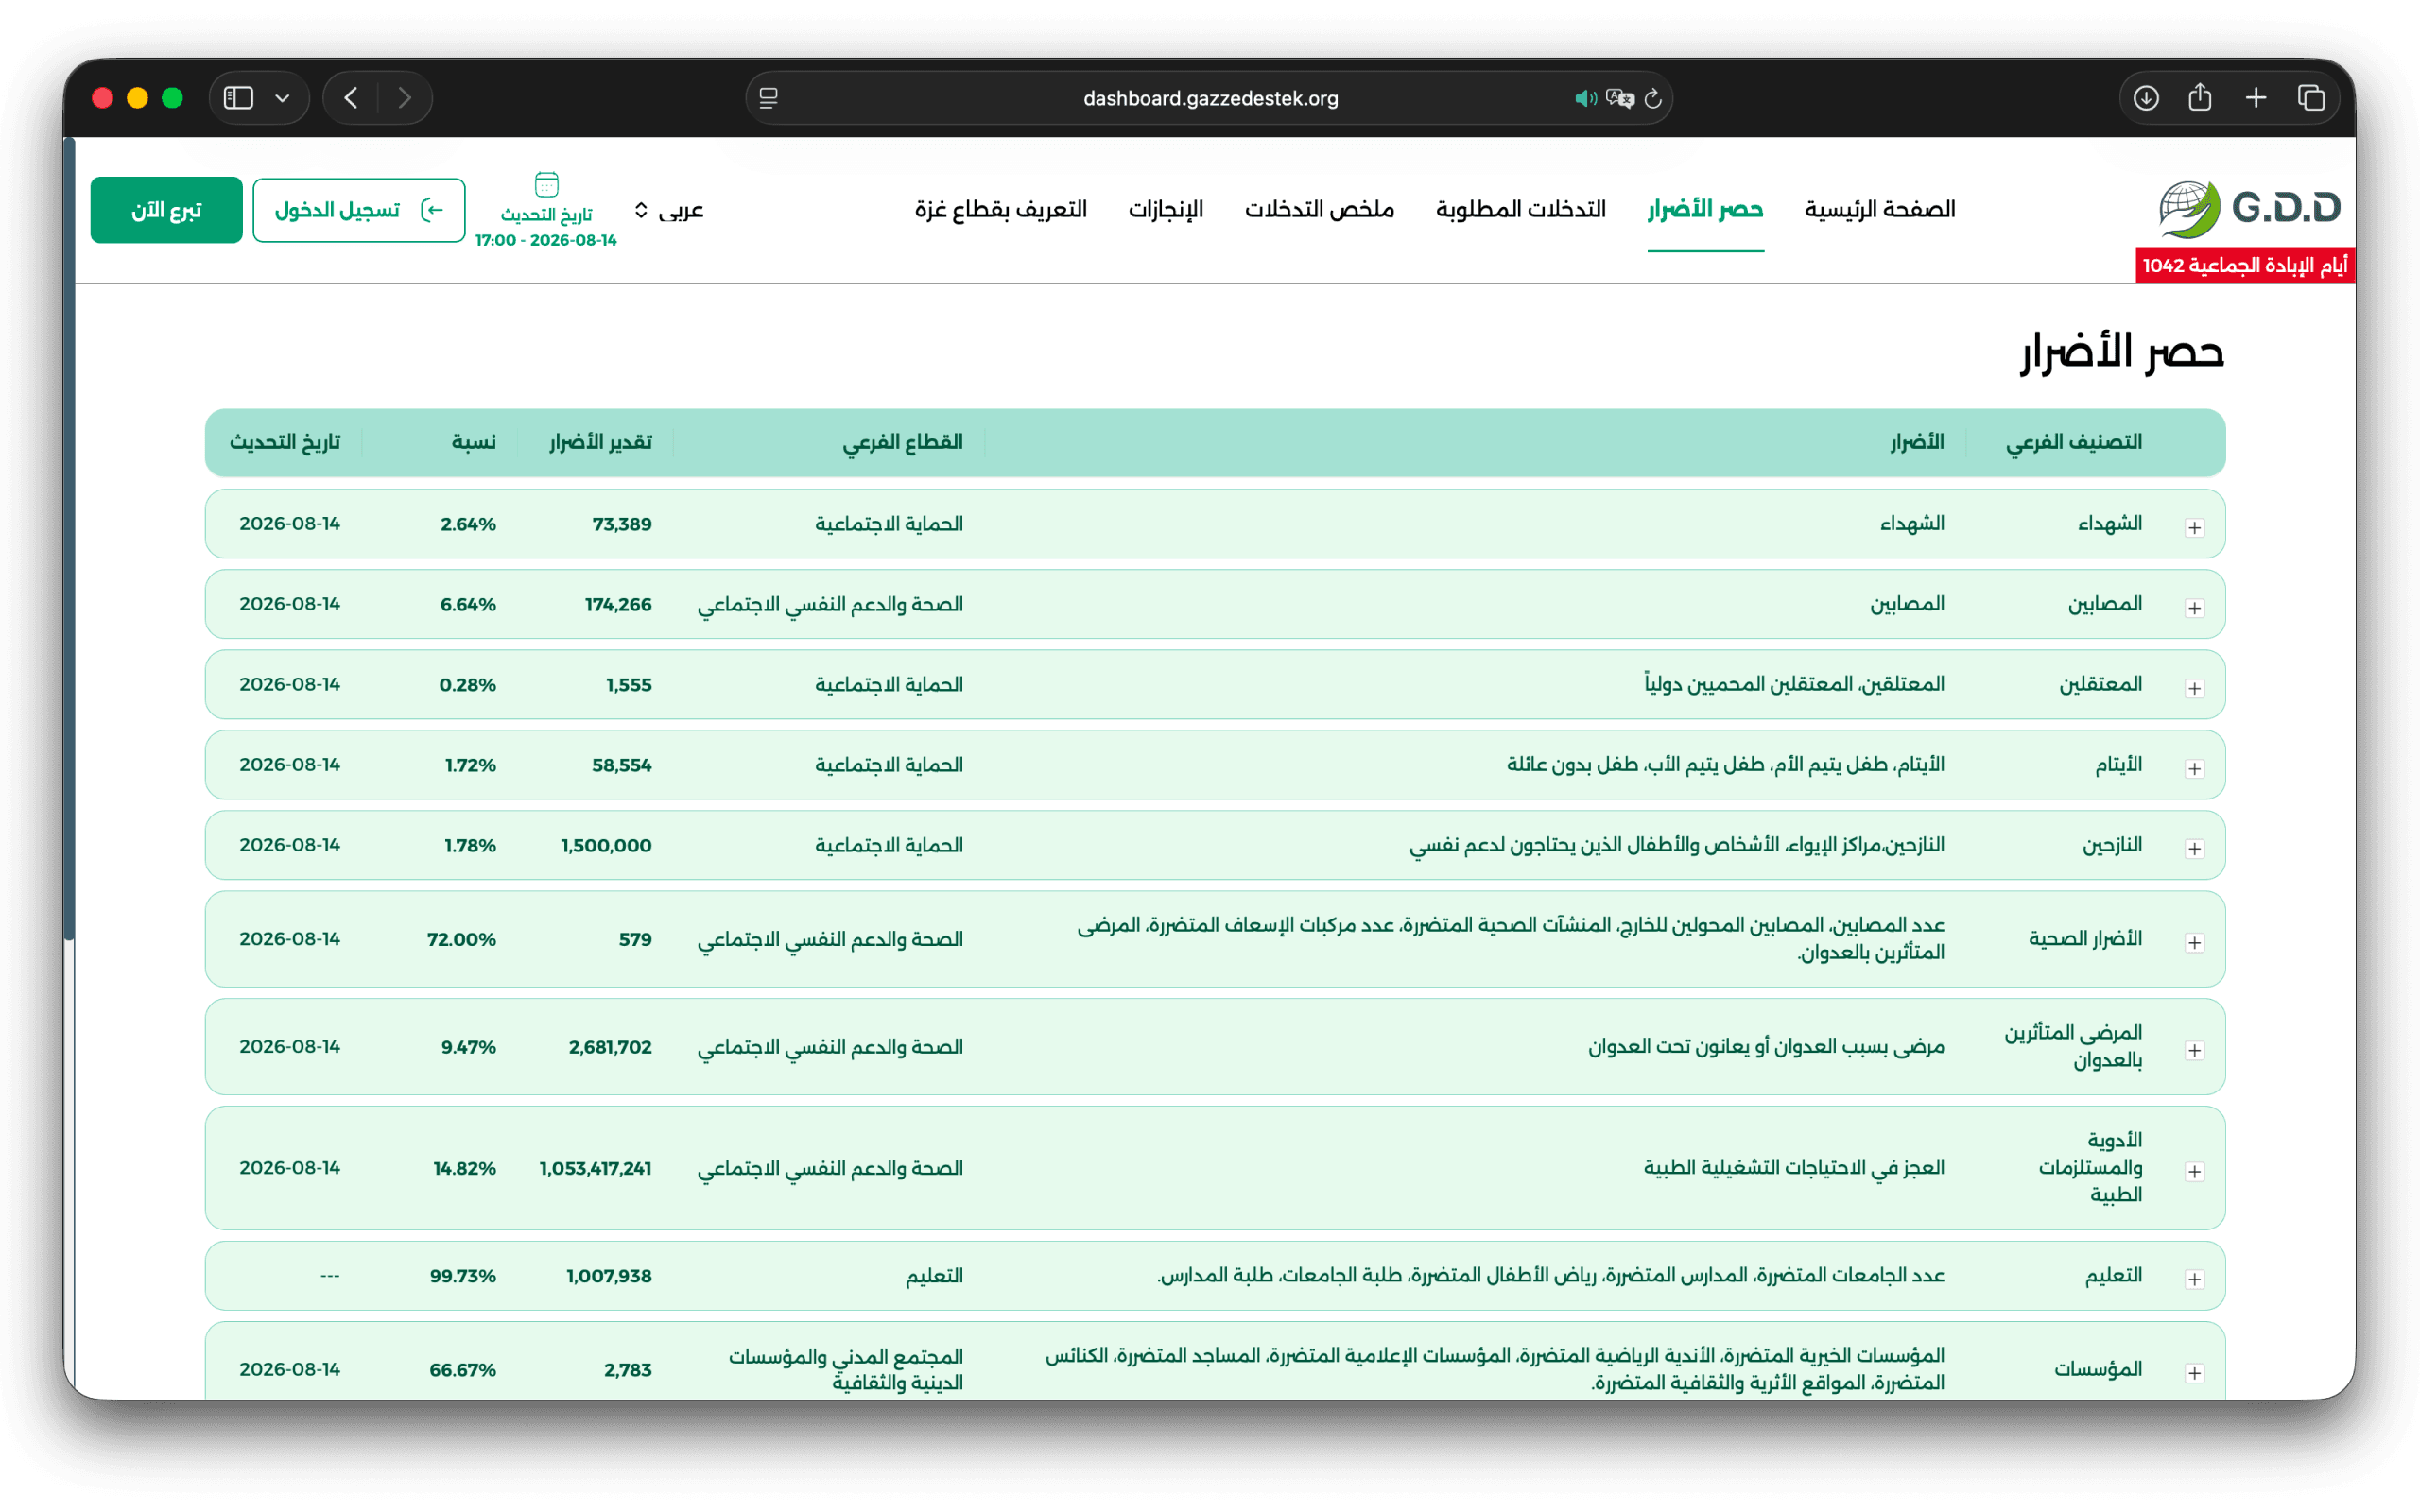
Task: Go to الصفحة الرئيسية tab
Action: (x=1879, y=209)
